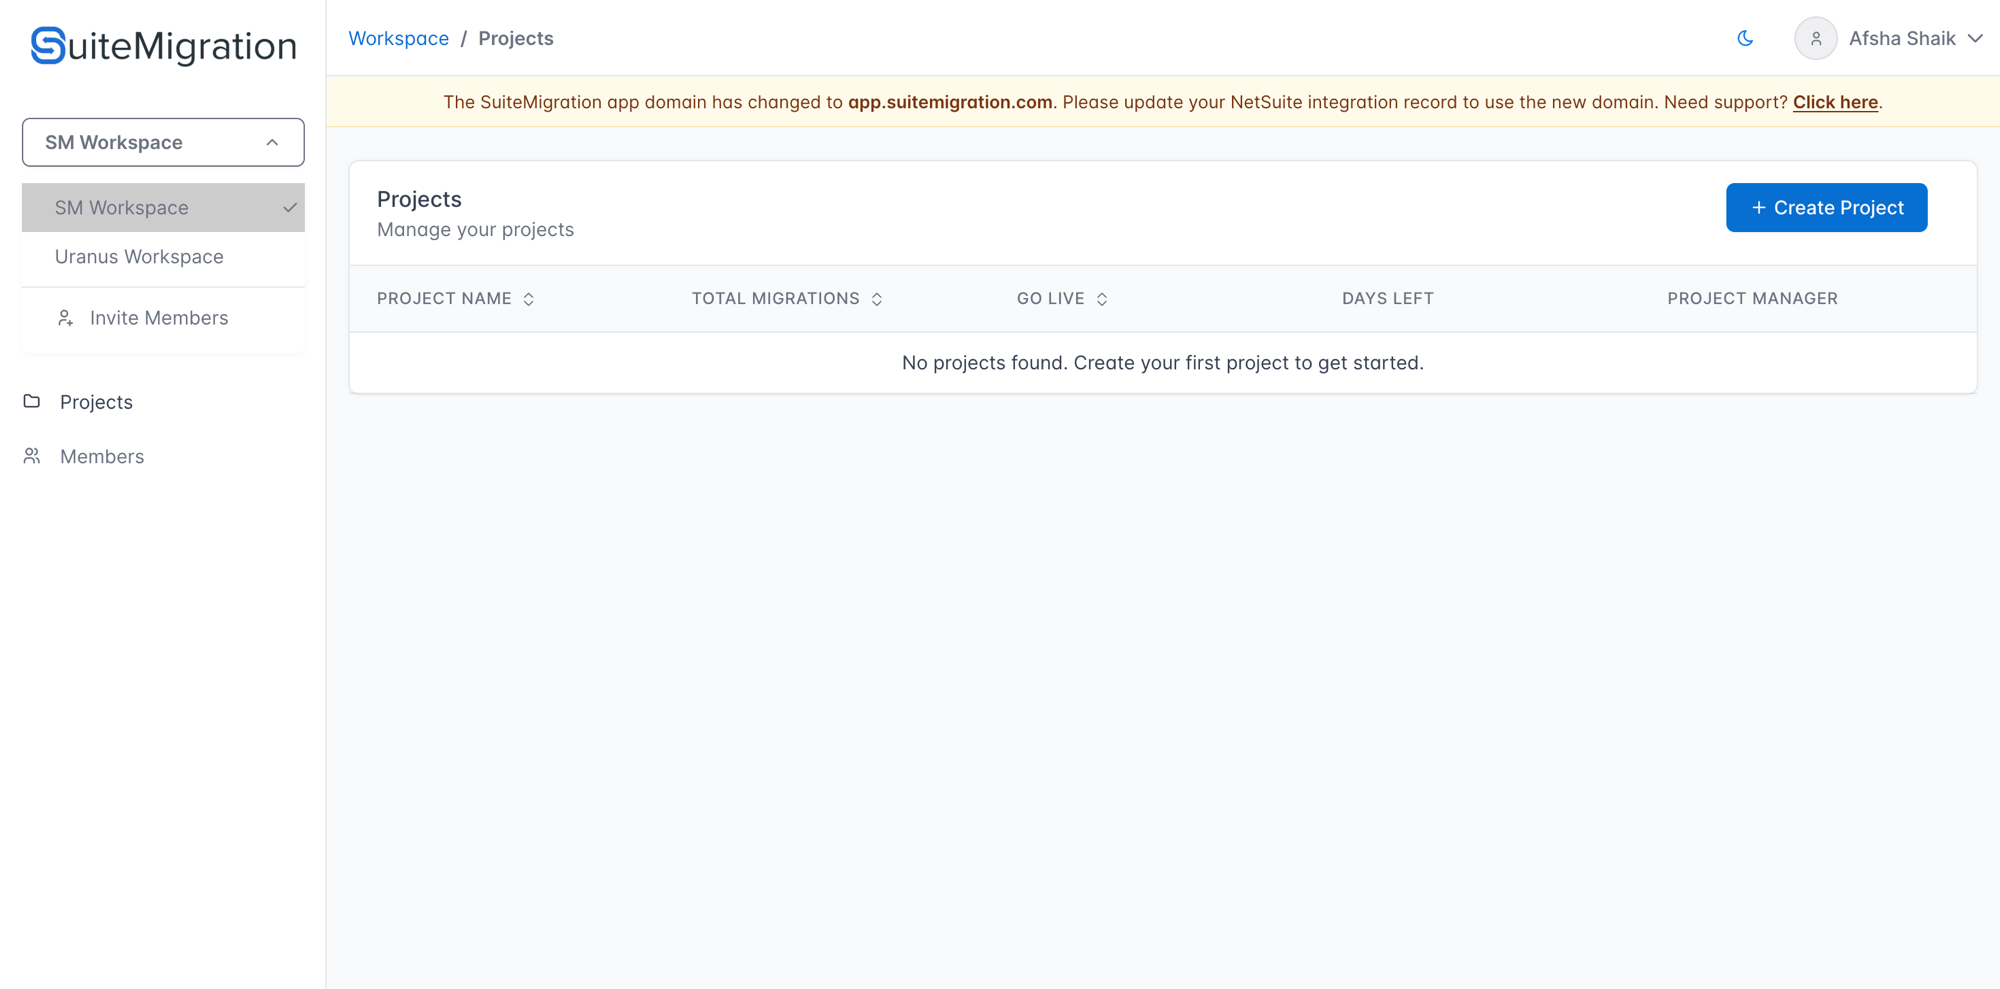
Task: Click the user avatar icon
Action: pos(1815,38)
